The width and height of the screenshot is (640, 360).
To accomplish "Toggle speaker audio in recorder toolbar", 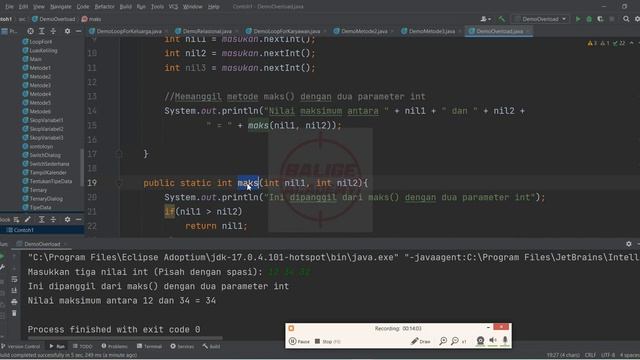I will 493,340.
